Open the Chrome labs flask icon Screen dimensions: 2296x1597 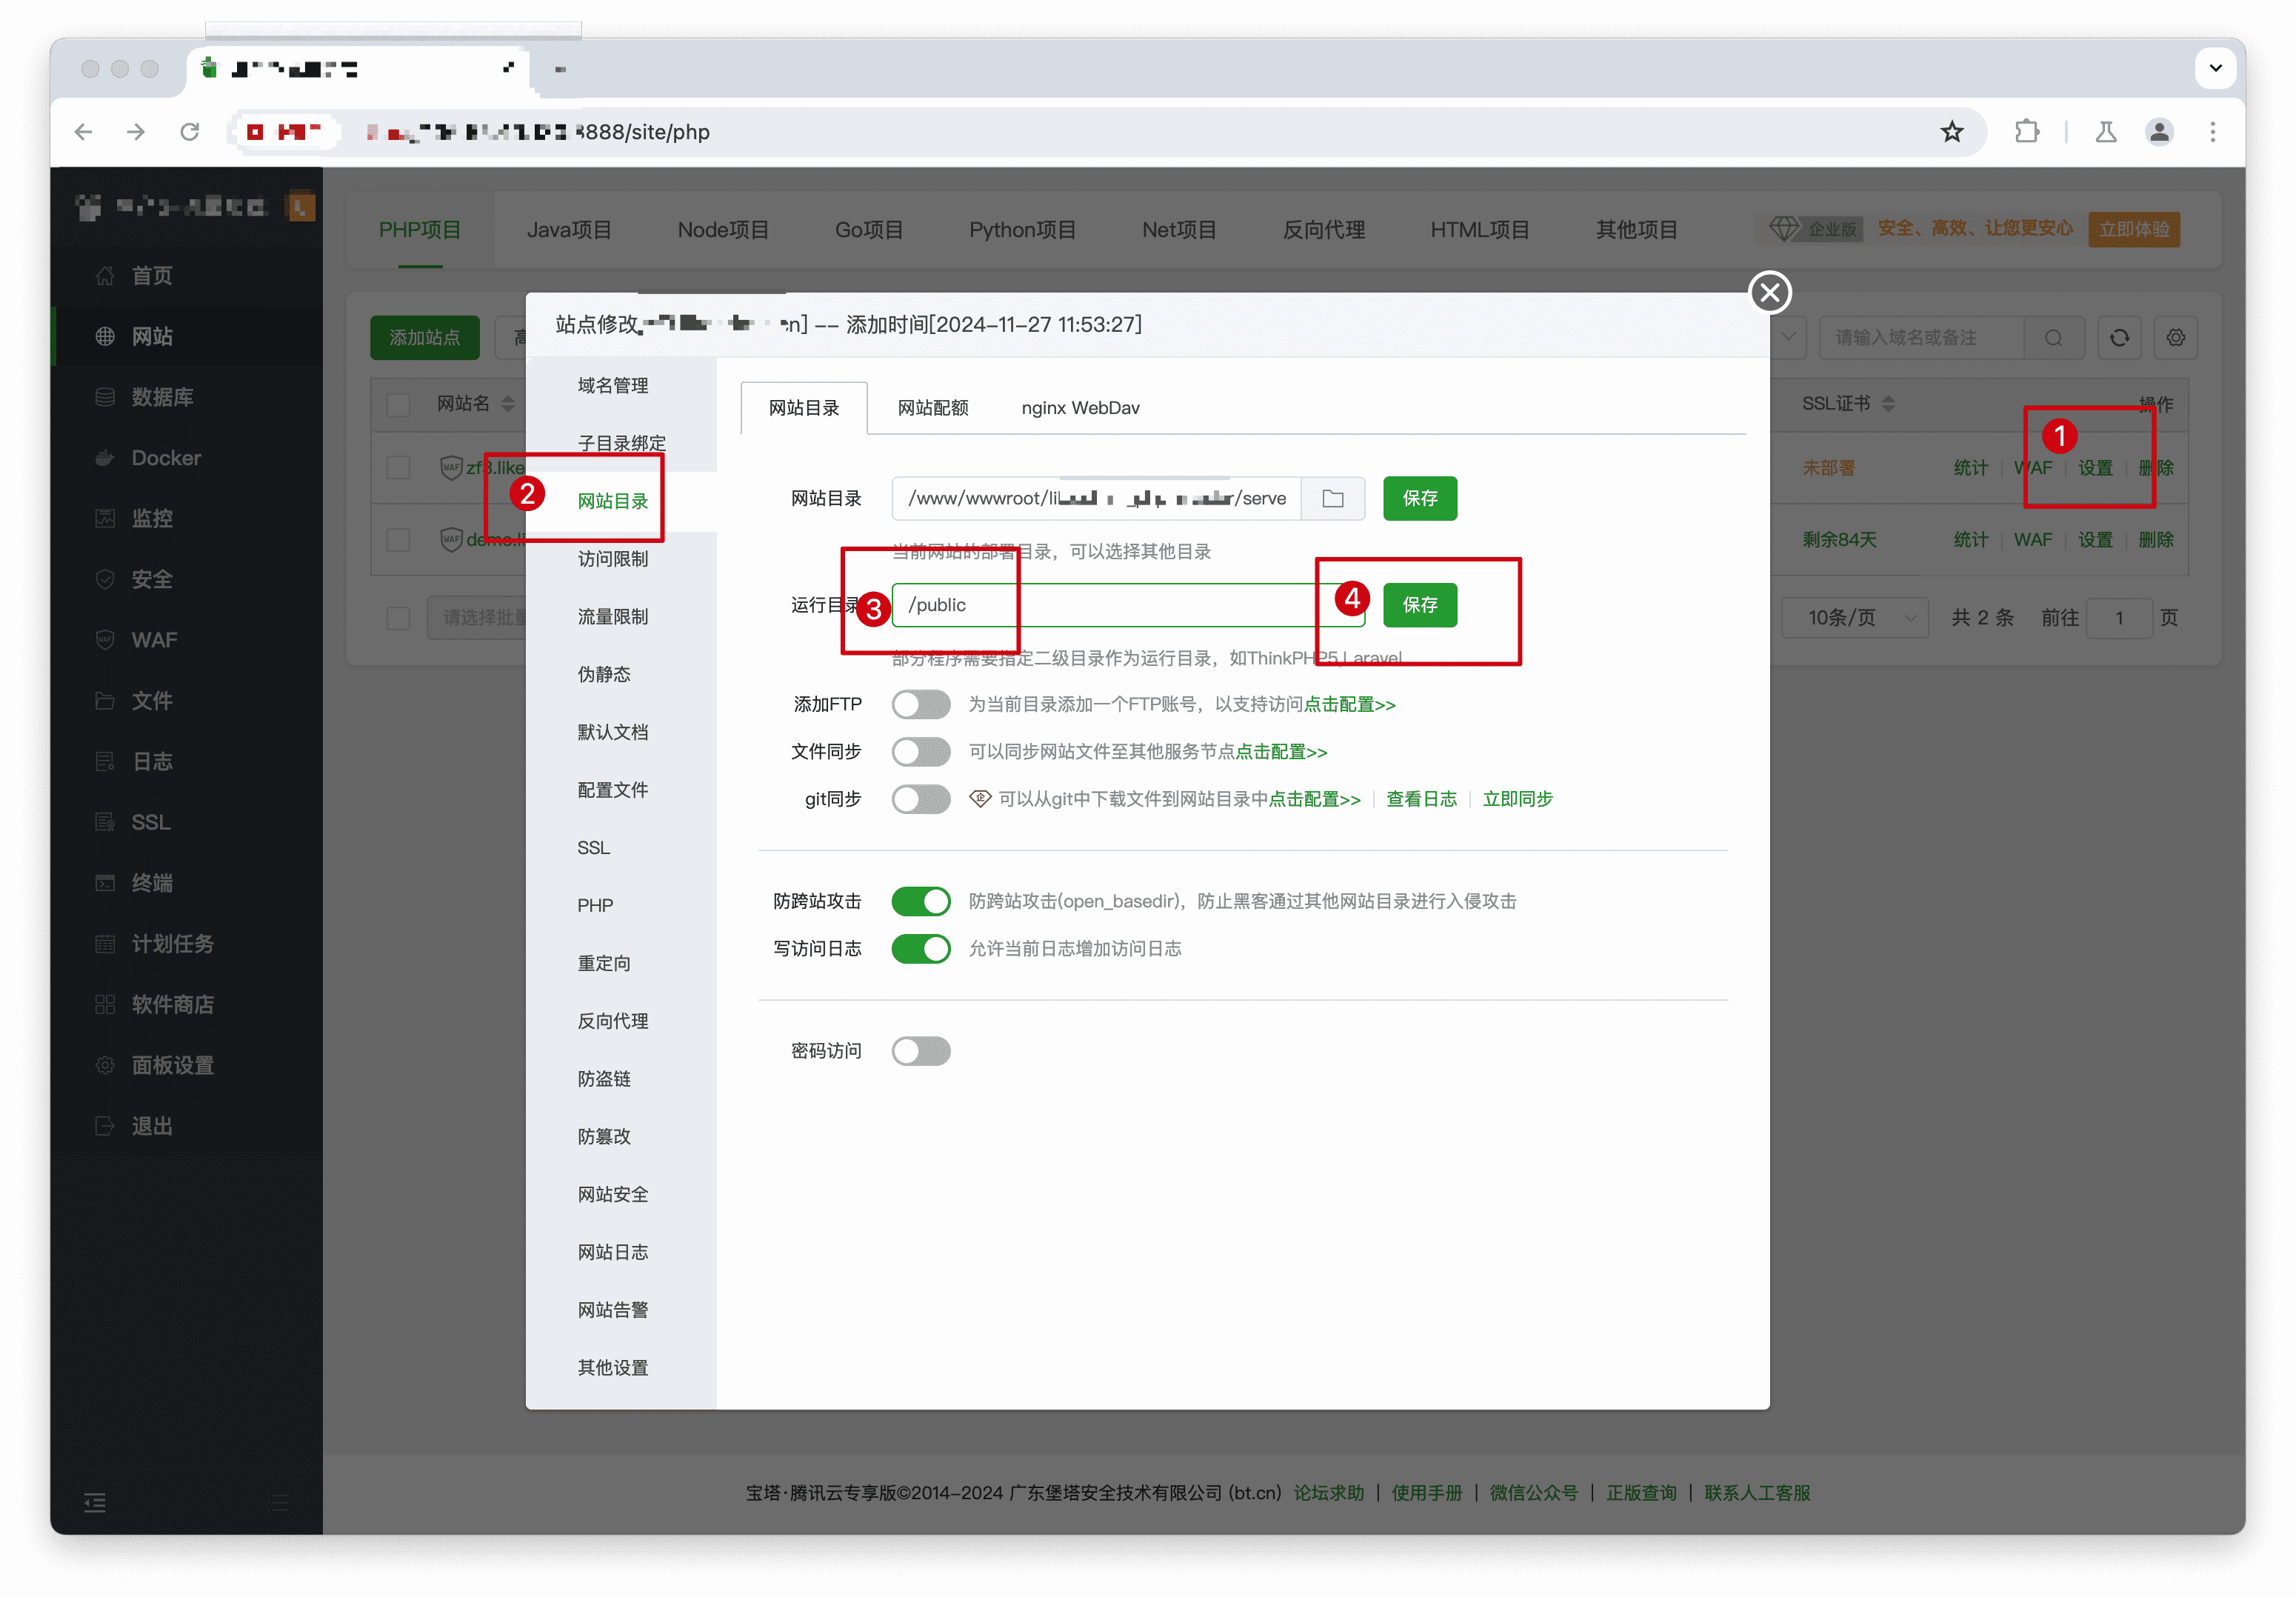2106,132
